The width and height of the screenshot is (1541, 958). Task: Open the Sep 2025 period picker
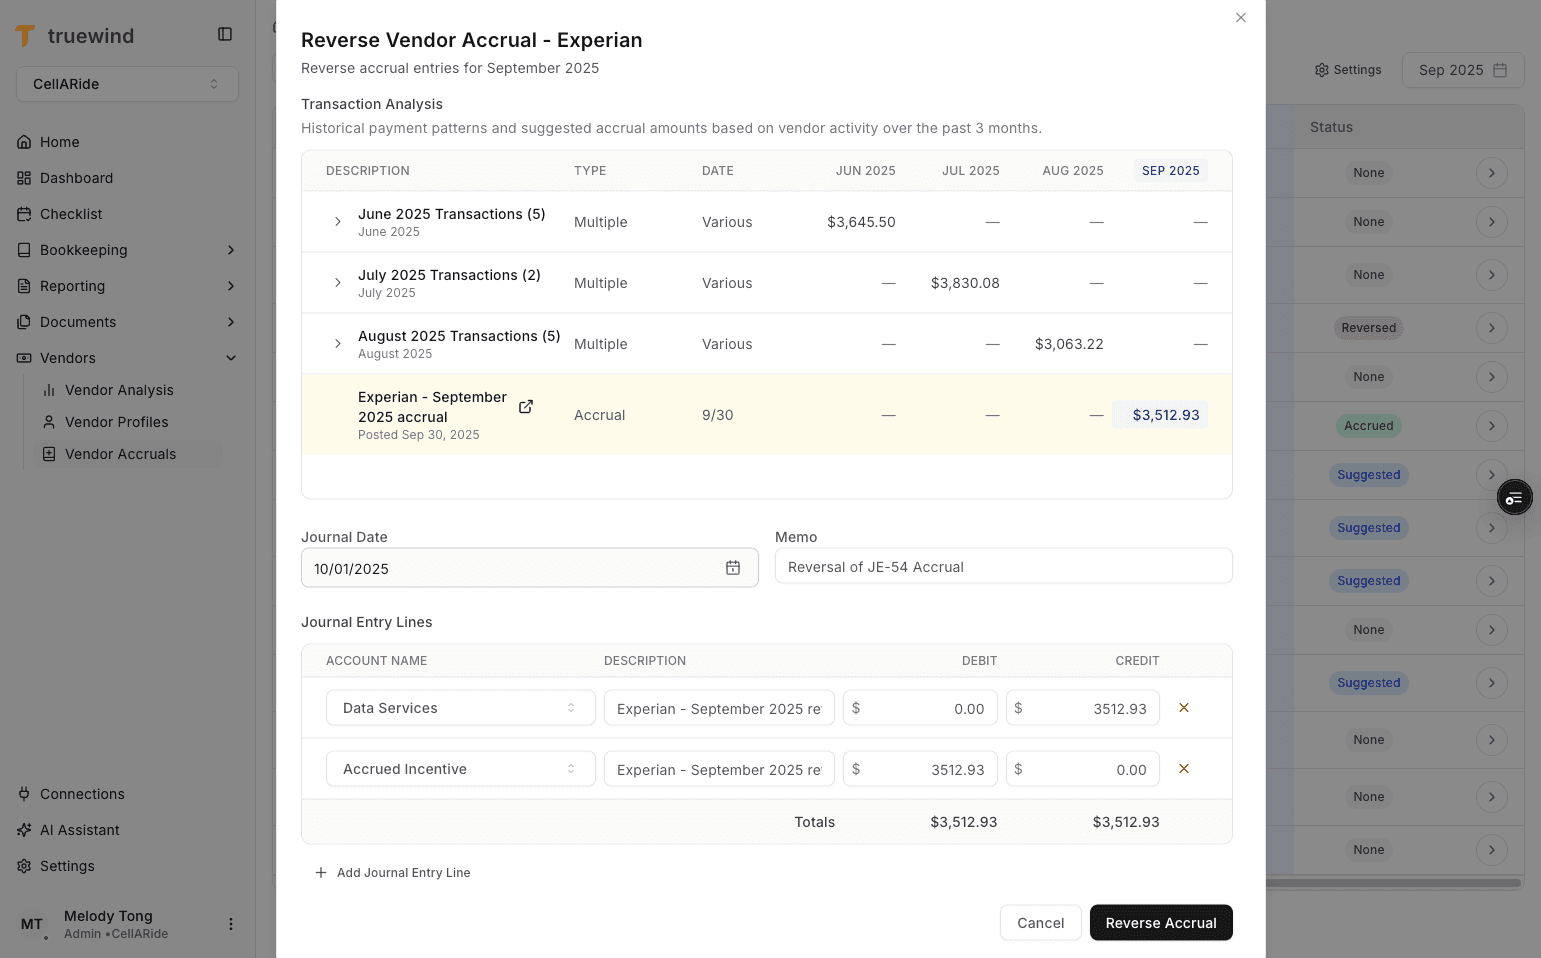(1463, 70)
